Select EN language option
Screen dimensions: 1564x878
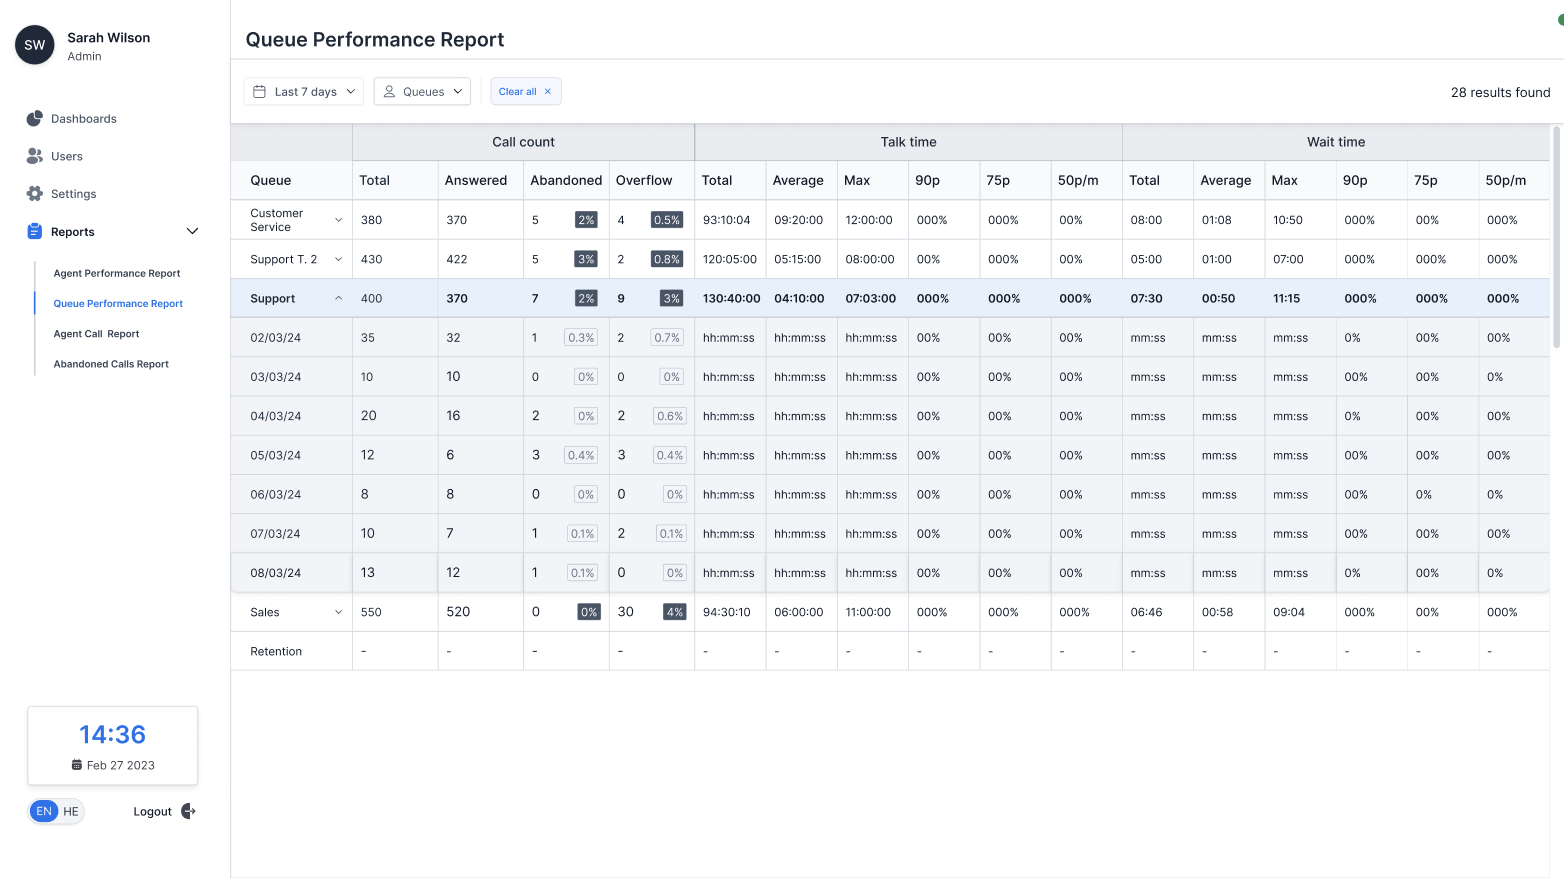point(44,811)
